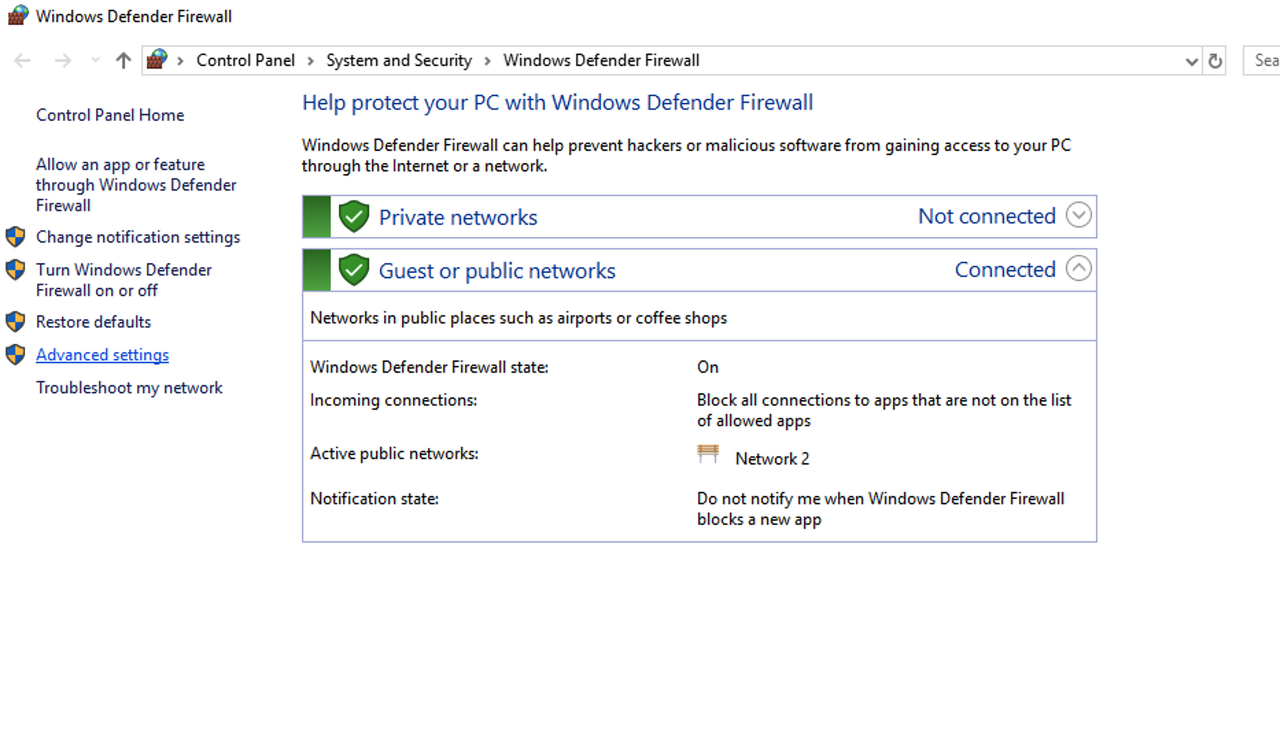Click 'Do not notify me' value text
The width and height of the screenshot is (1280, 740).
[x=881, y=508]
